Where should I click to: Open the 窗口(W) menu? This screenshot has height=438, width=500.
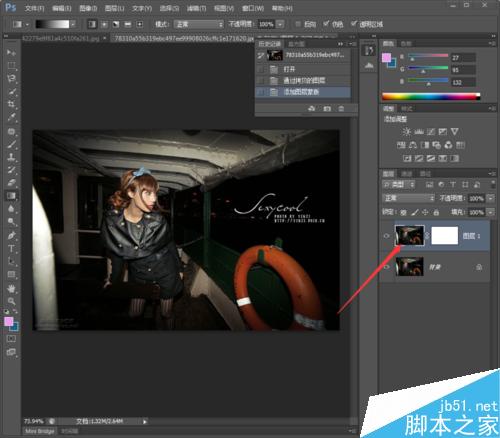(x=253, y=8)
